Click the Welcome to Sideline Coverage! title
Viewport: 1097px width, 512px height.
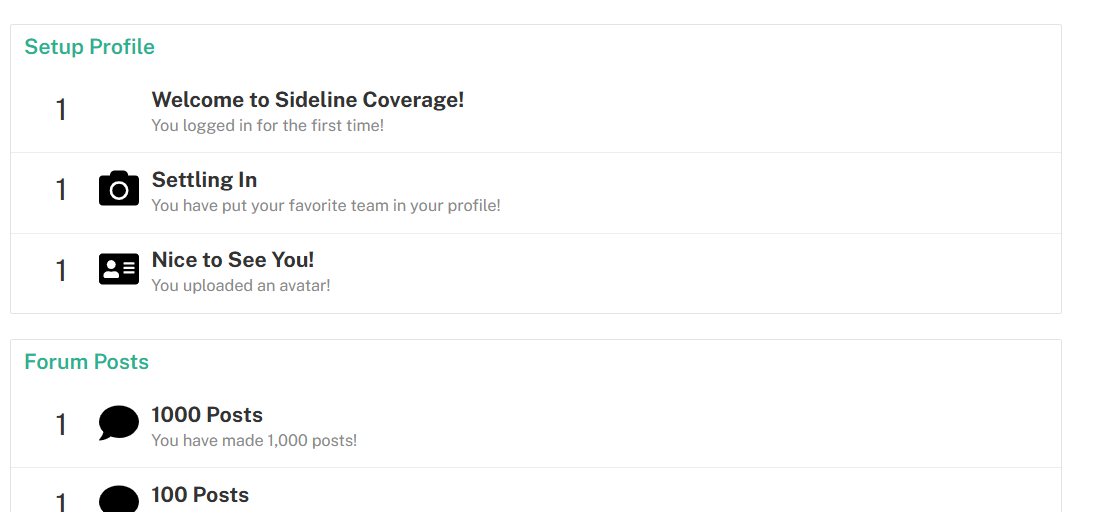tap(307, 100)
